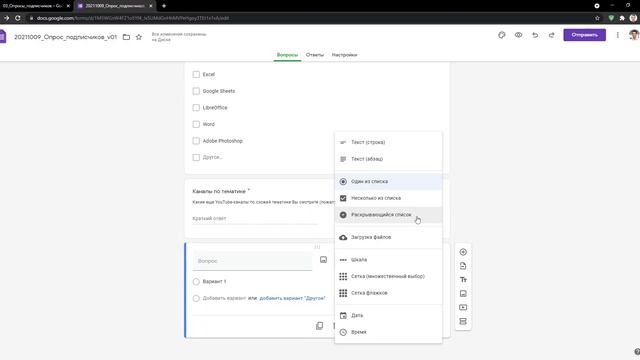Import questions icon in side toolbar
The width and height of the screenshot is (640, 360).
coord(463,266)
